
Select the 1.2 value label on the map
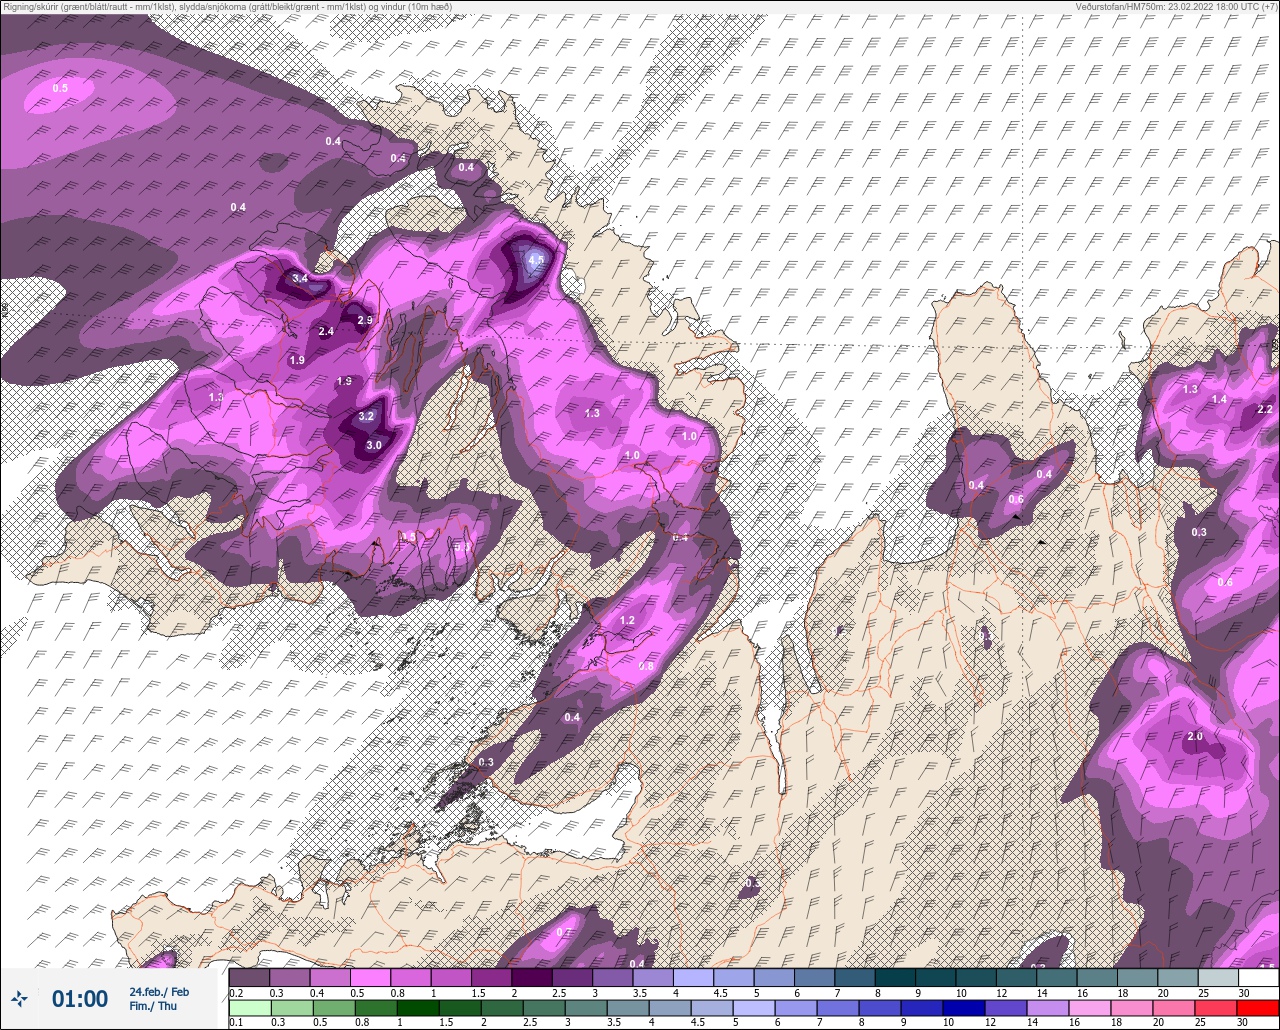(x=628, y=620)
